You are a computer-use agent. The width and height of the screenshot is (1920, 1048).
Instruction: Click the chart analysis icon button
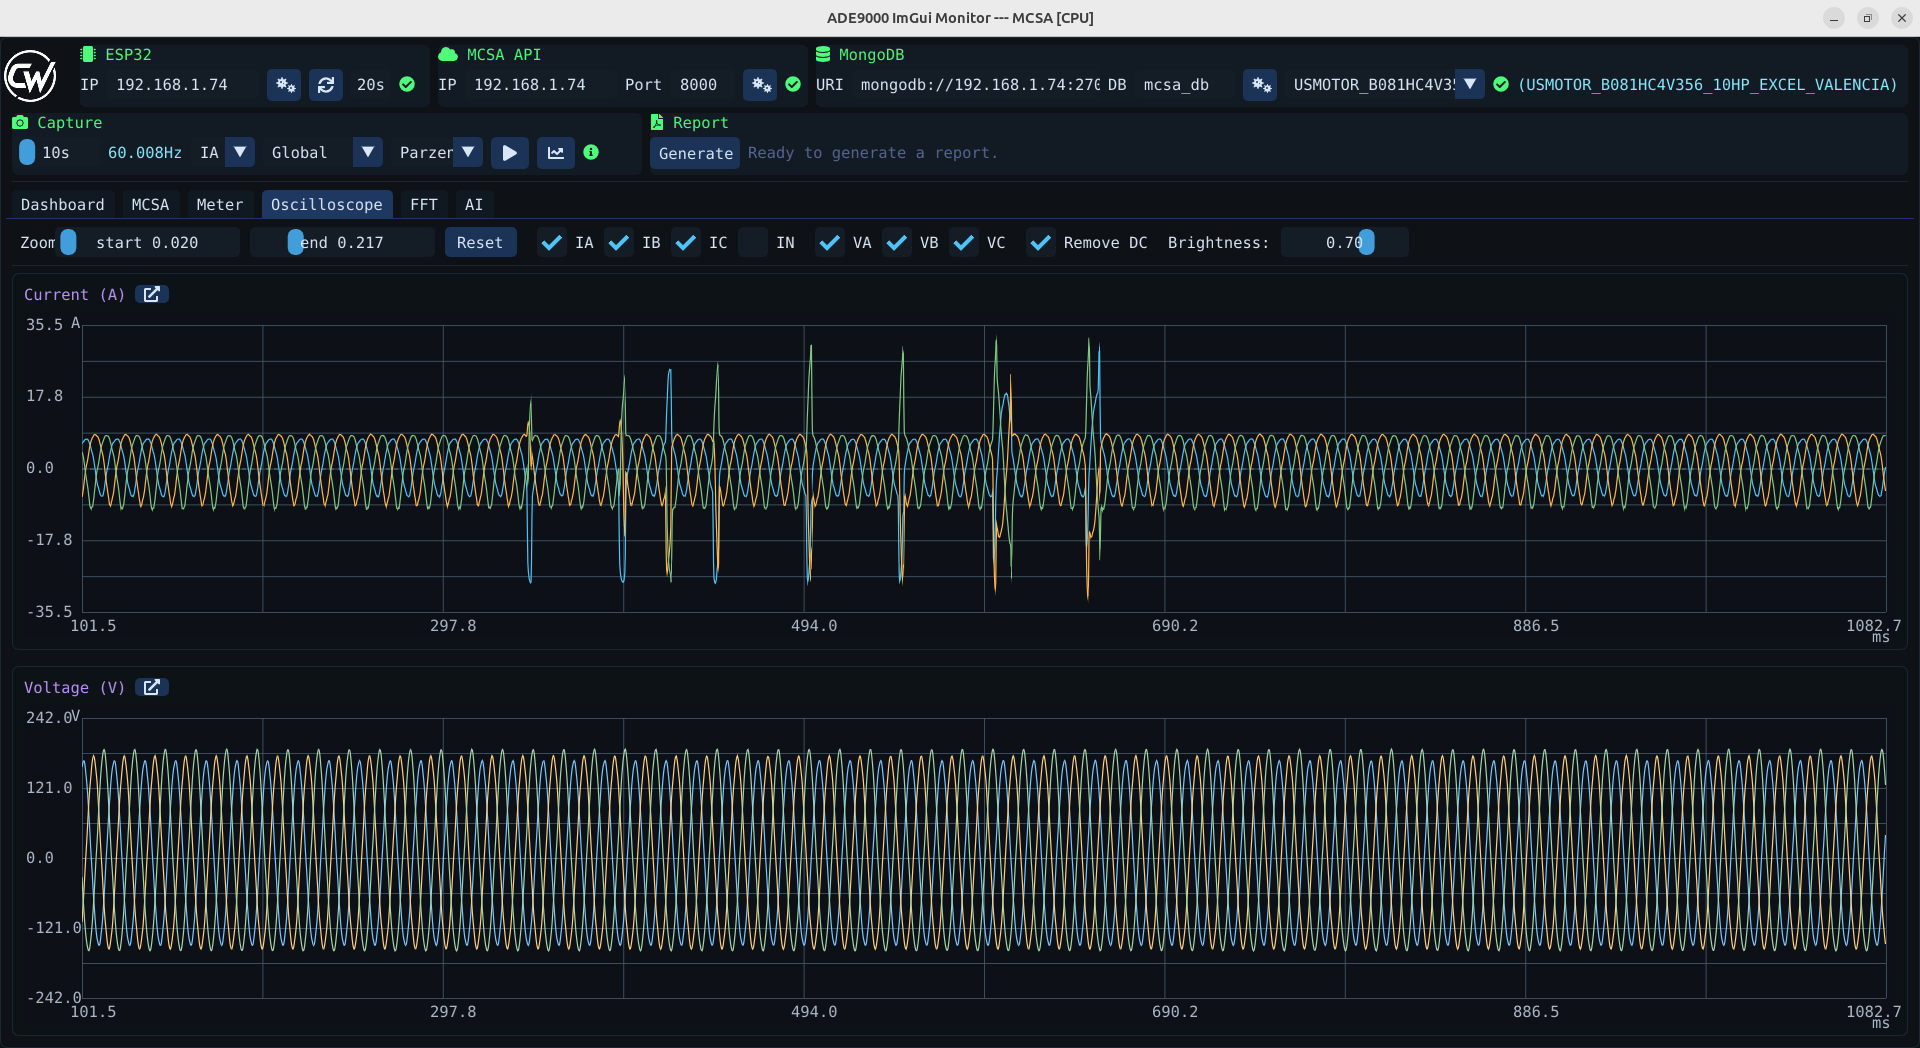coord(556,153)
